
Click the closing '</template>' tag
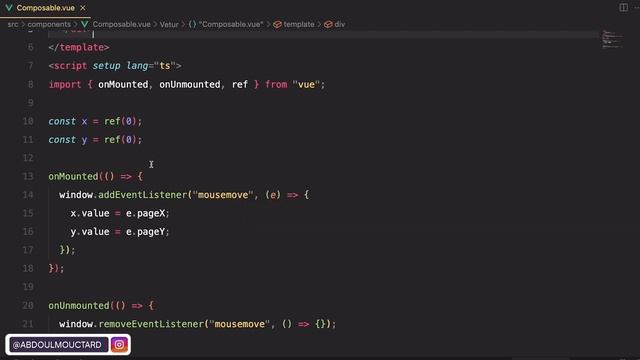point(79,47)
